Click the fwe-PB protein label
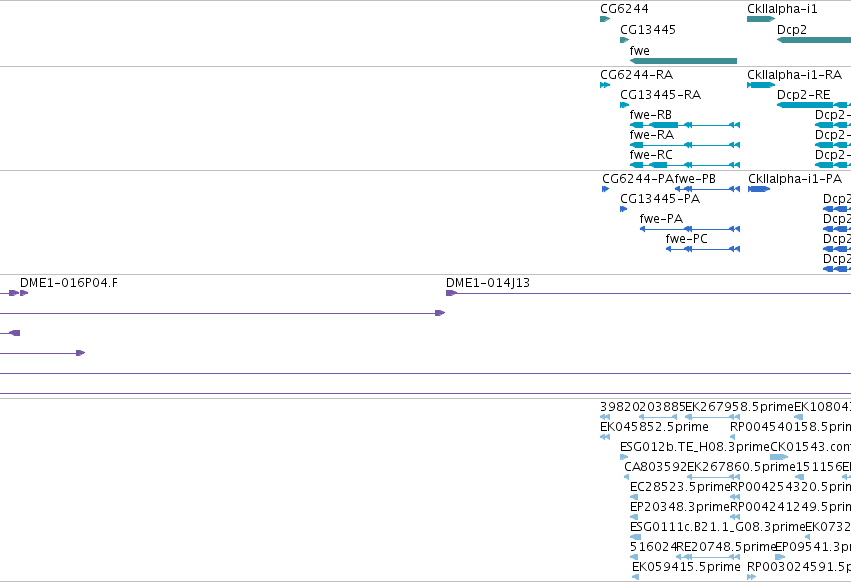 coord(695,179)
